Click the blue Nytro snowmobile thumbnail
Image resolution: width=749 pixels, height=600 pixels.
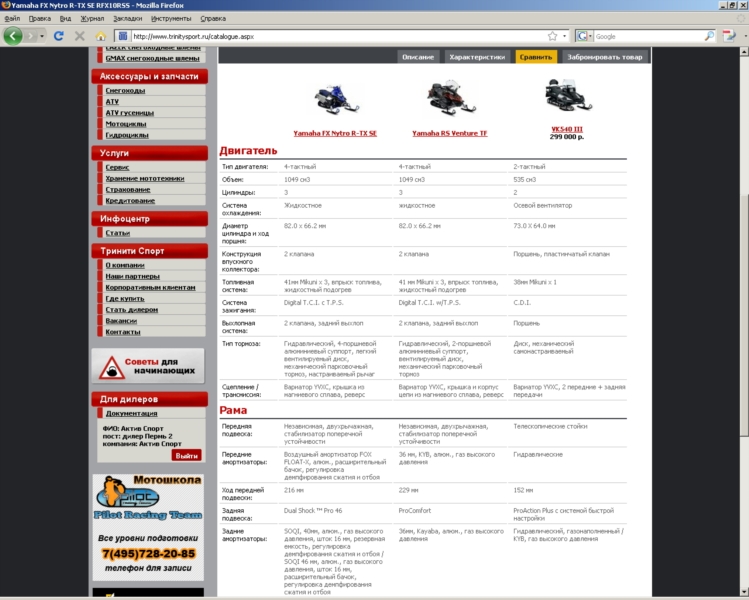pos(336,99)
